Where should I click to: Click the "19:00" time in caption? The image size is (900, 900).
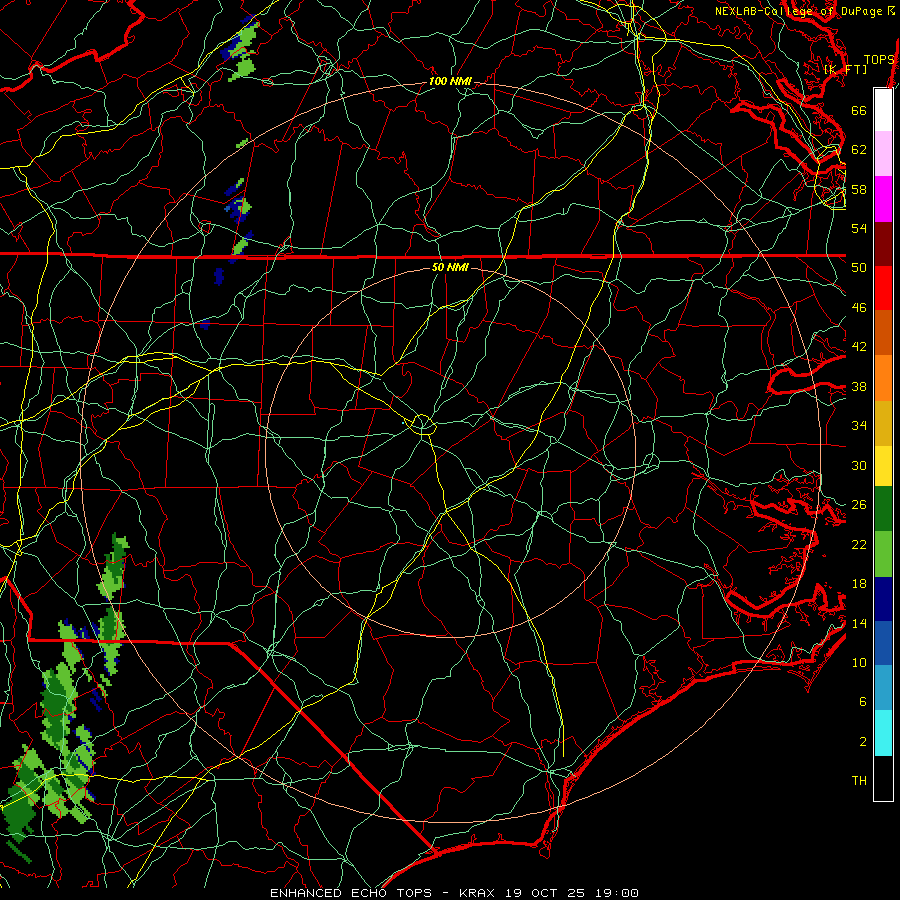point(617,893)
